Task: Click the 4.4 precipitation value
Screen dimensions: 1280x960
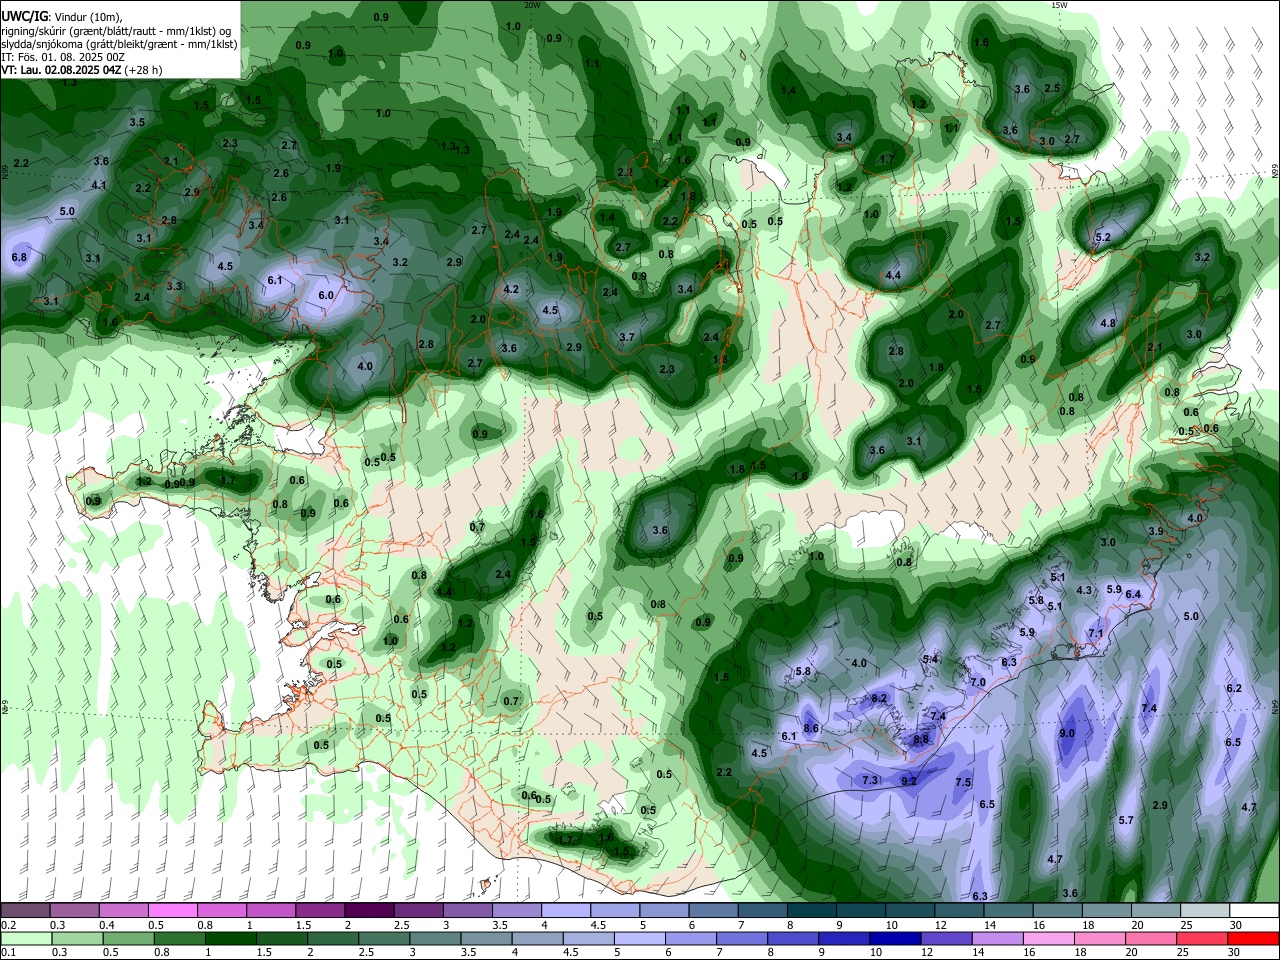Action: pyautogui.click(x=893, y=276)
